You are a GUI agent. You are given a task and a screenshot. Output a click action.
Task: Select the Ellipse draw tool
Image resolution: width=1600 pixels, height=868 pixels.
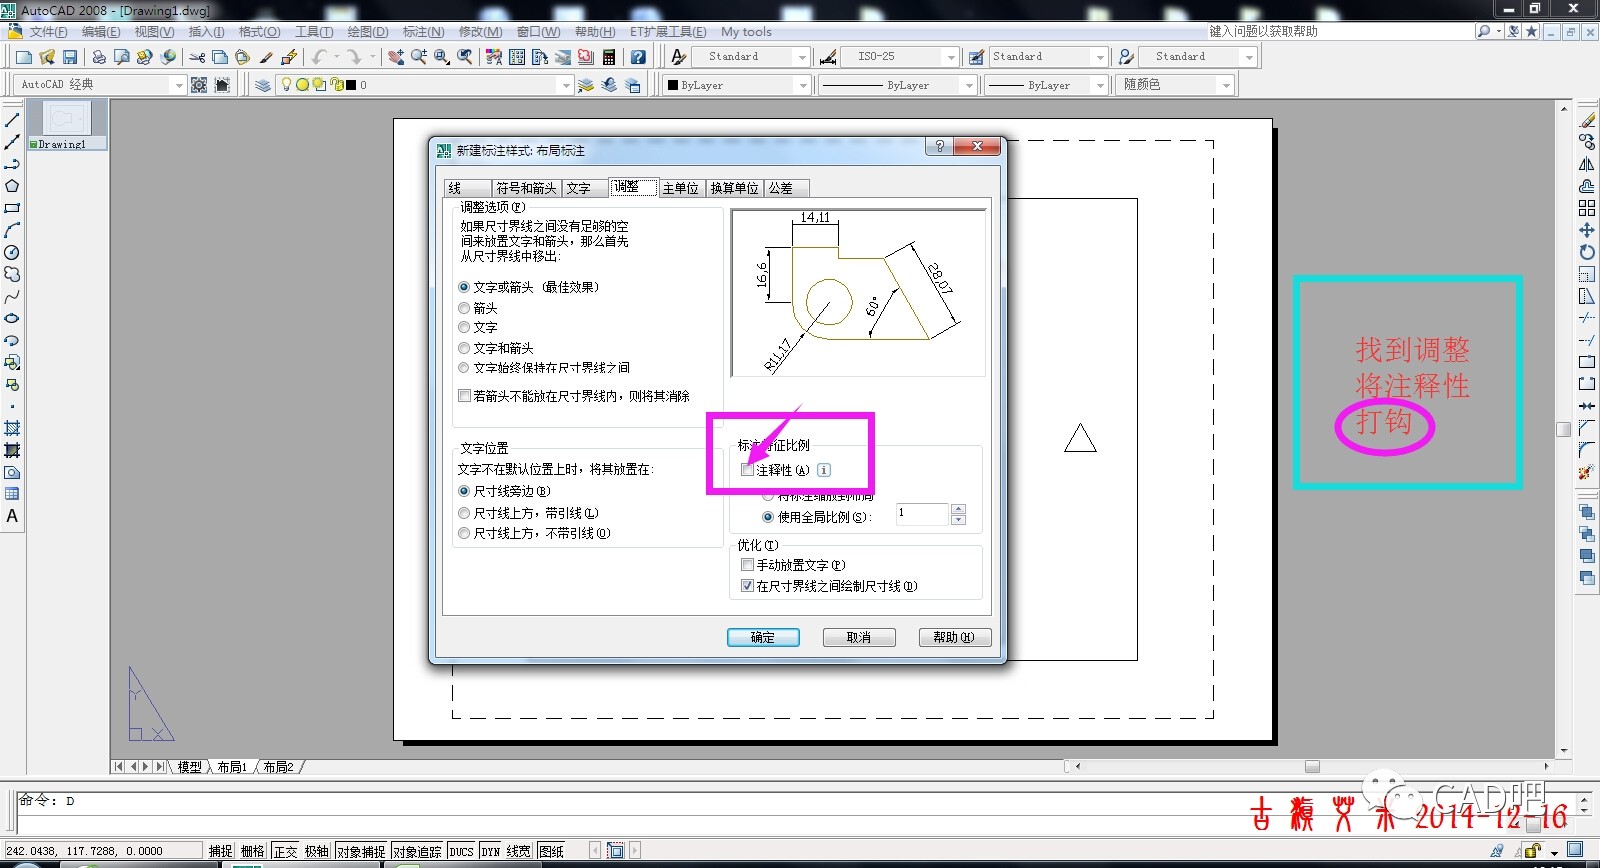[x=12, y=318]
